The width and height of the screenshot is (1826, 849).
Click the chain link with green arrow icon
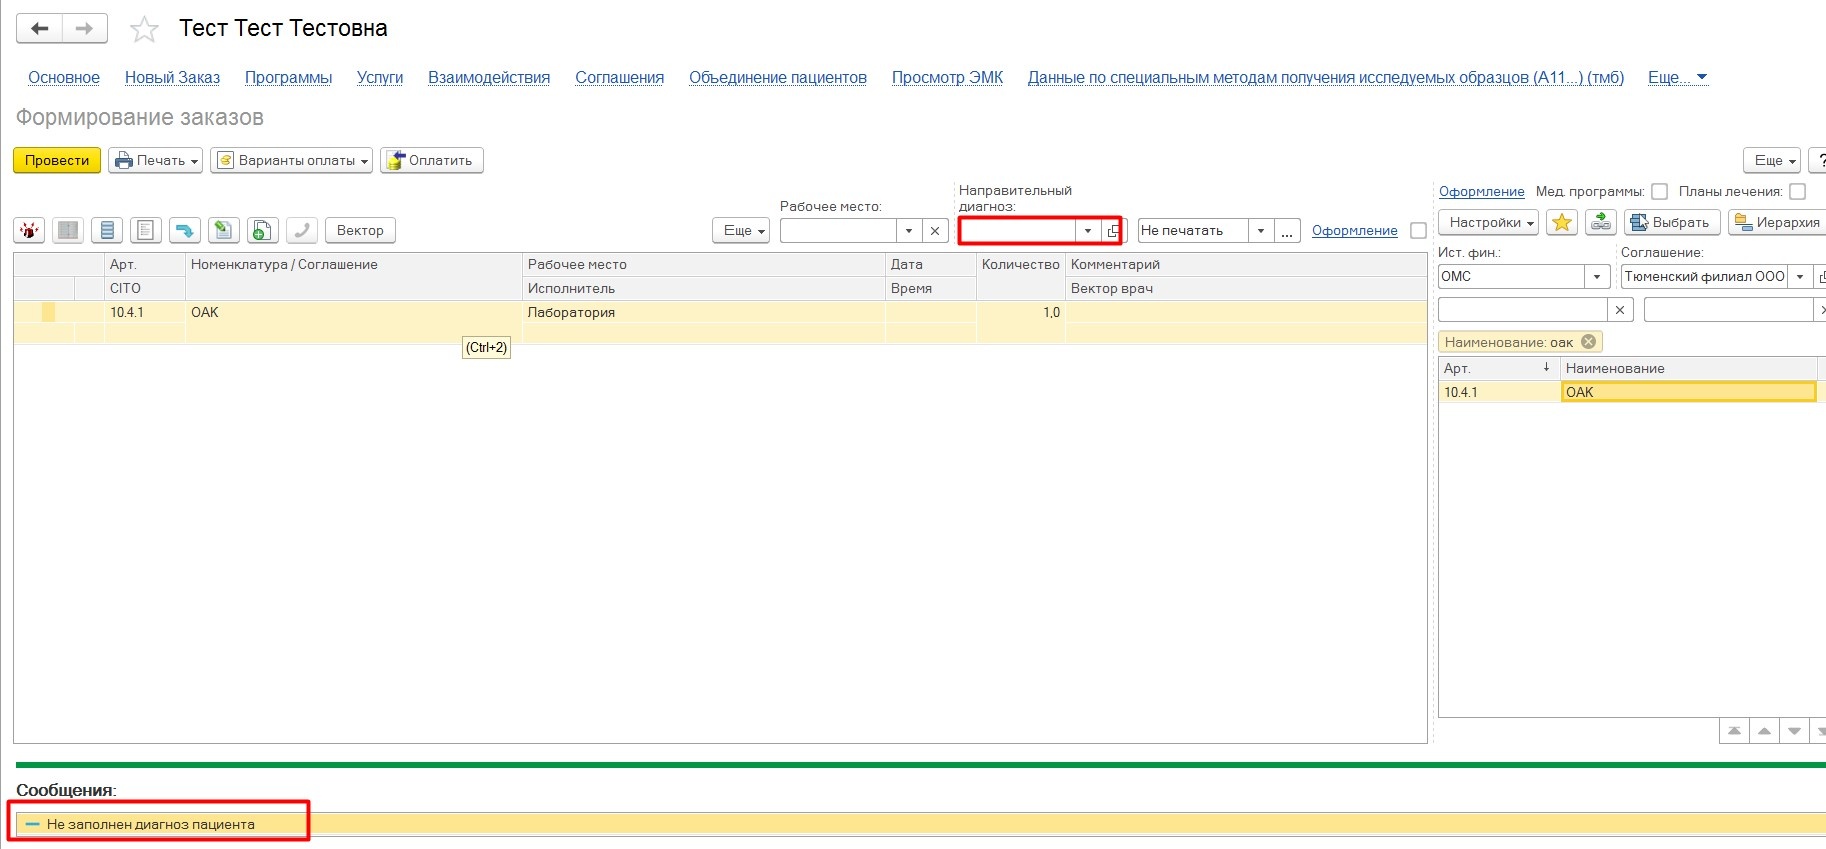1600,223
